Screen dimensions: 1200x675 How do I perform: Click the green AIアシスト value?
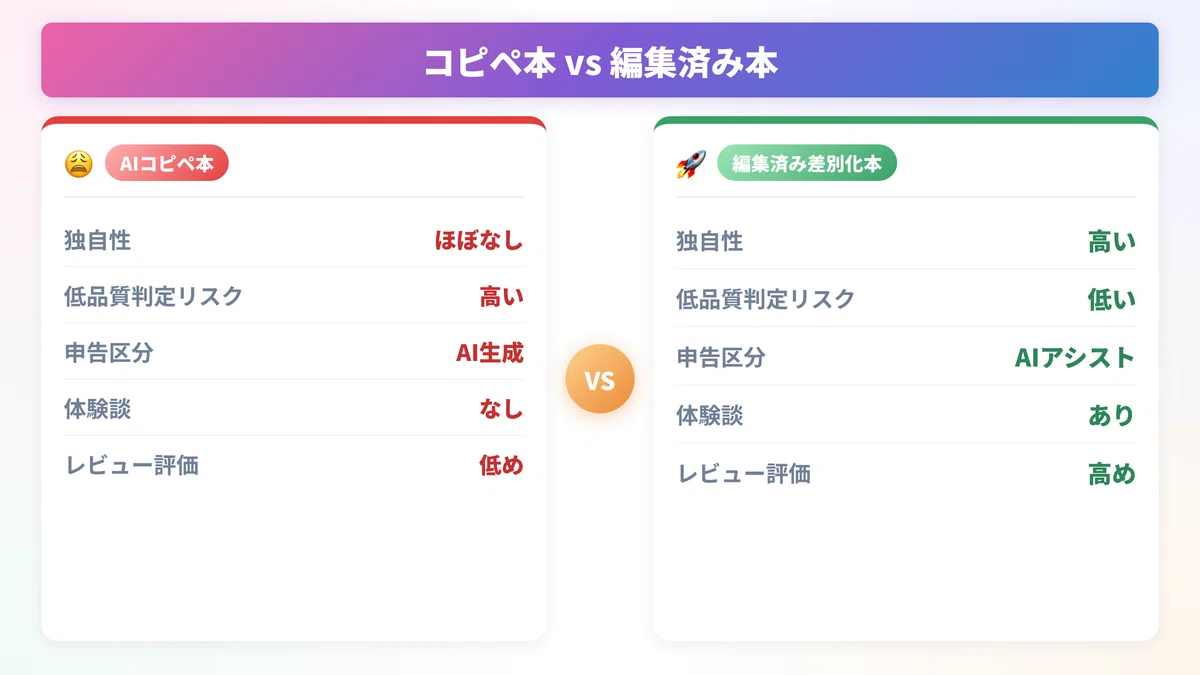pos(1075,357)
